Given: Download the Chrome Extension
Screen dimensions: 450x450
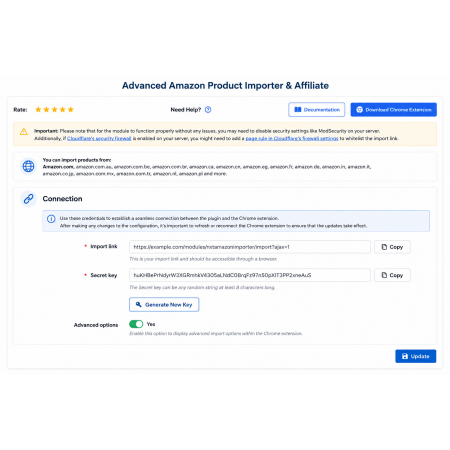Looking at the screenshot, I should click(394, 110).
